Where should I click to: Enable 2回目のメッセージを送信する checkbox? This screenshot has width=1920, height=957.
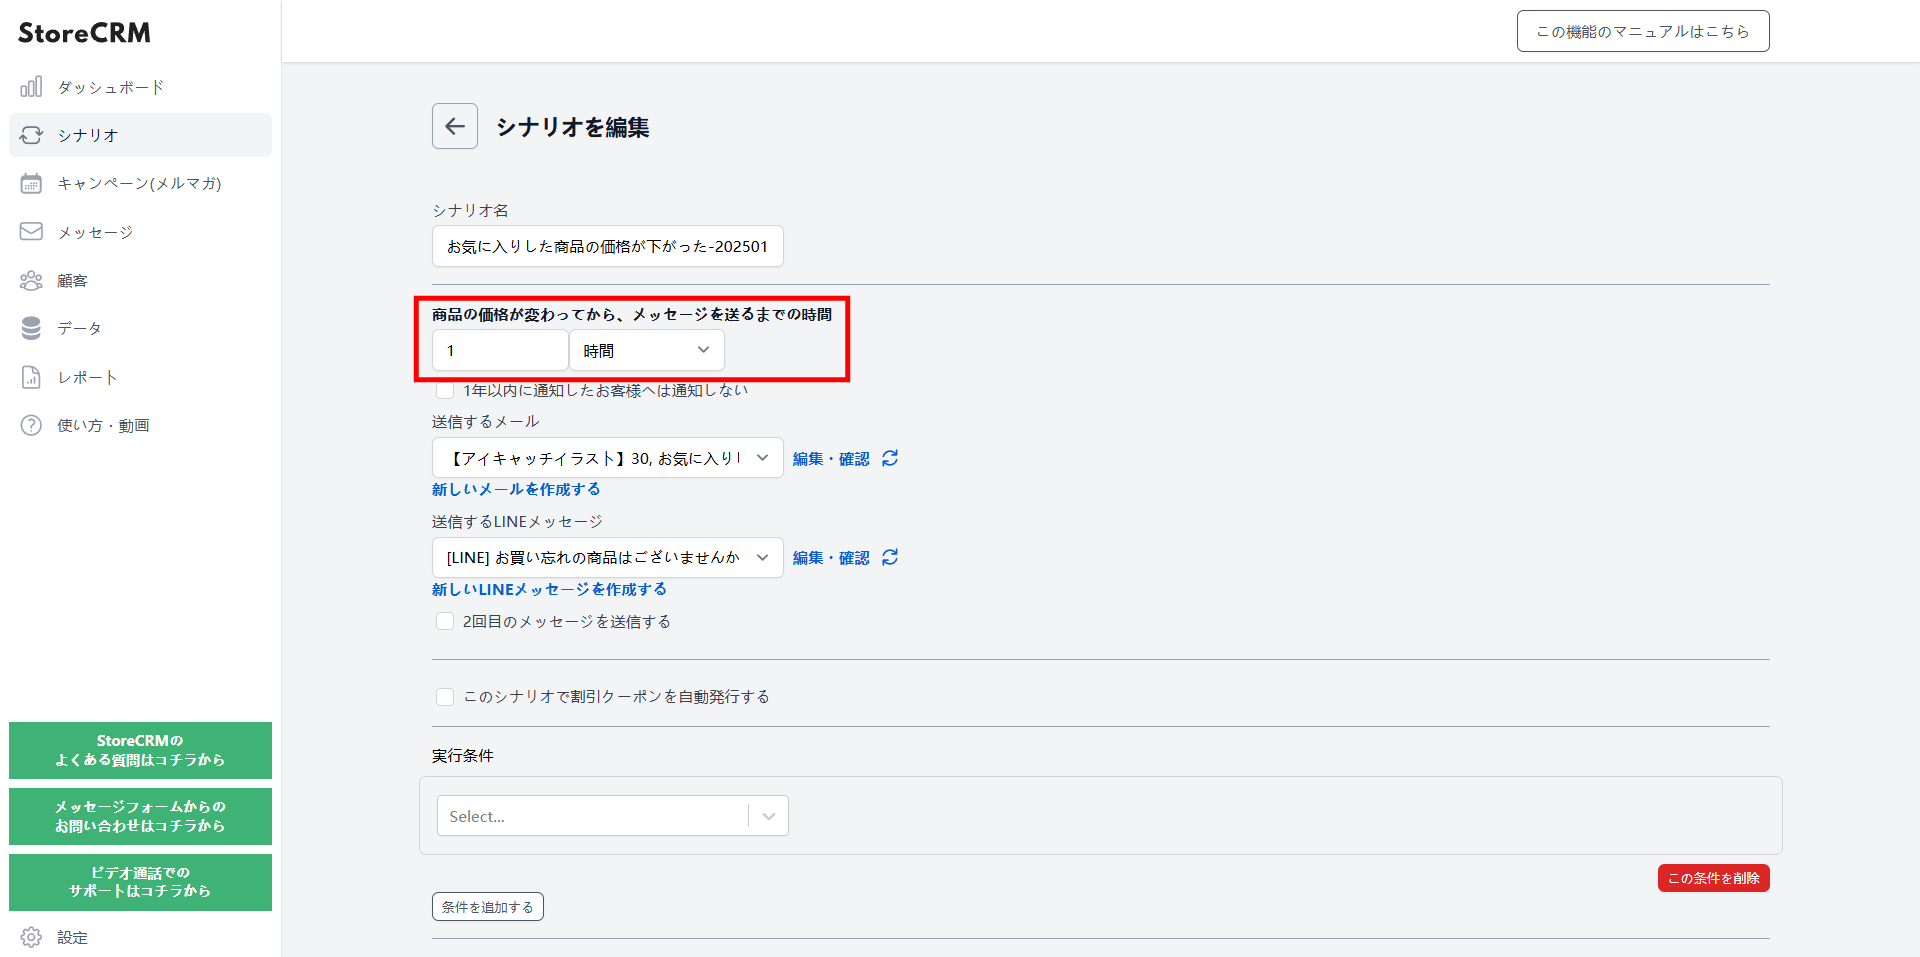point(445,621)
